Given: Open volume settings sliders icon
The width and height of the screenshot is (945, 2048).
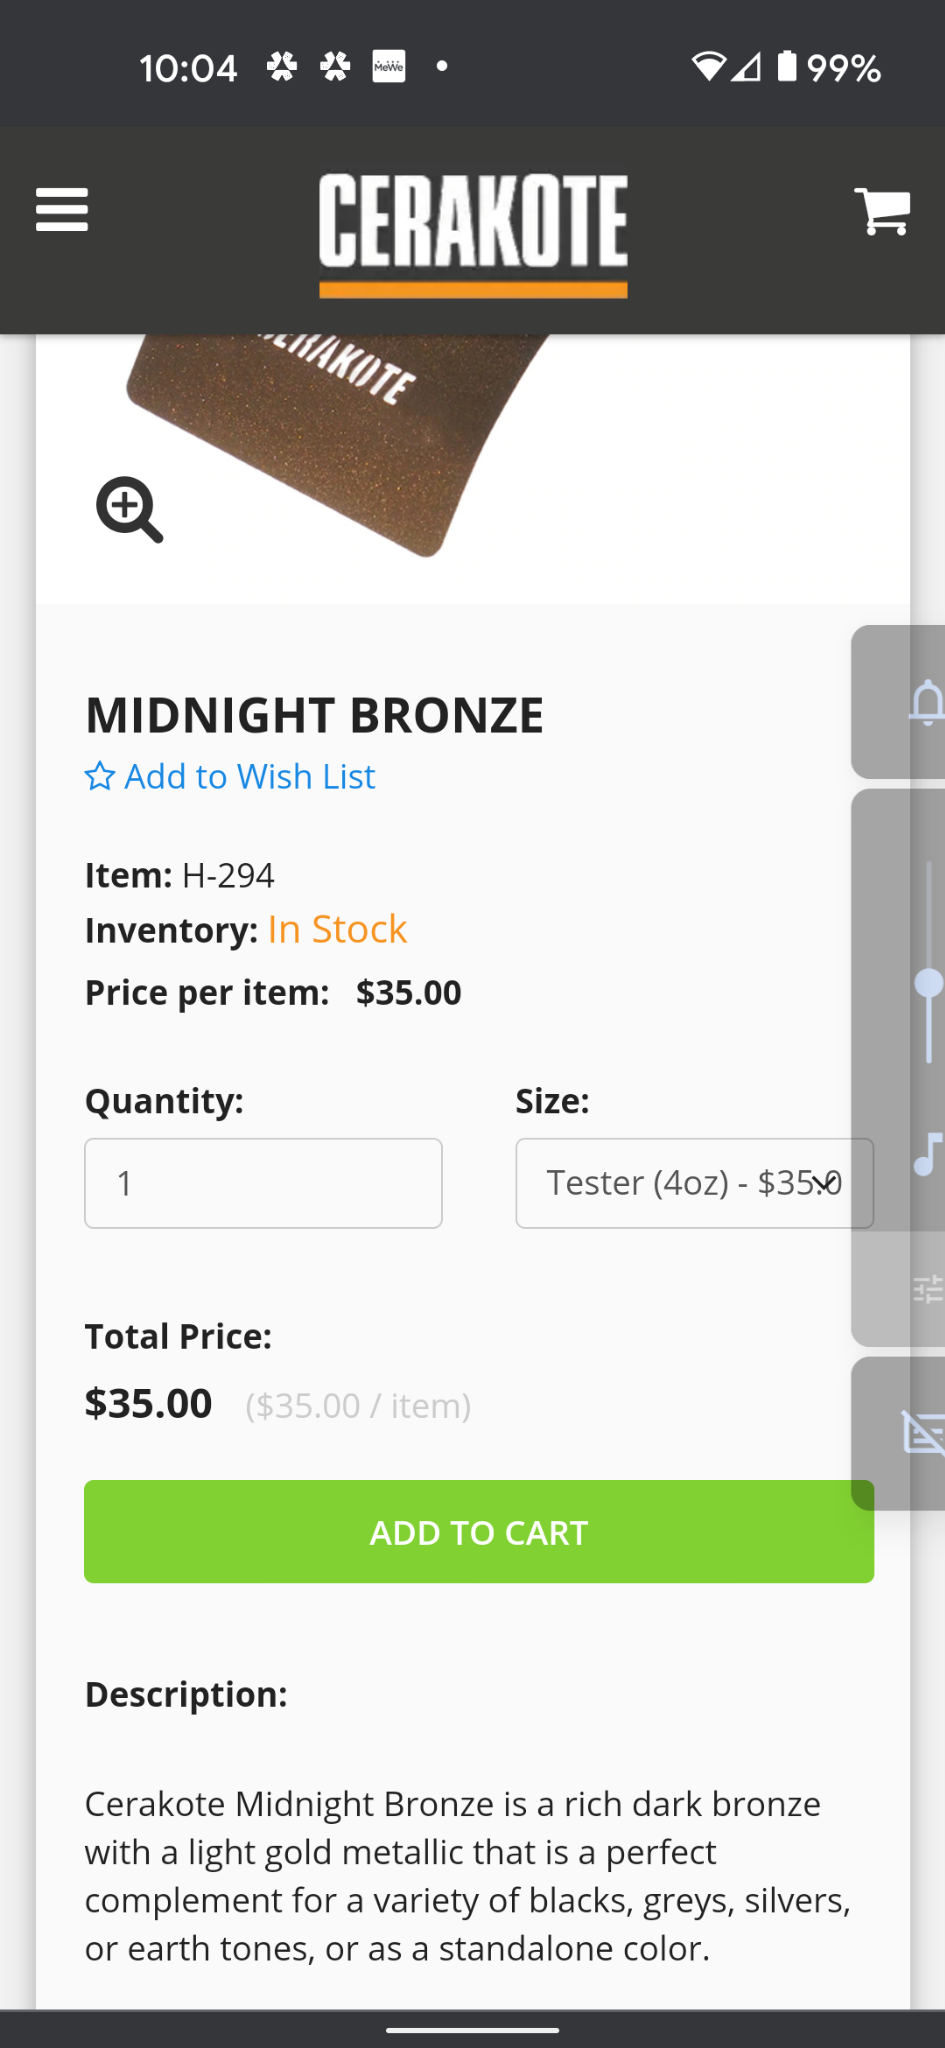Looking at the screenshot, I should (x=927, y=1289).
